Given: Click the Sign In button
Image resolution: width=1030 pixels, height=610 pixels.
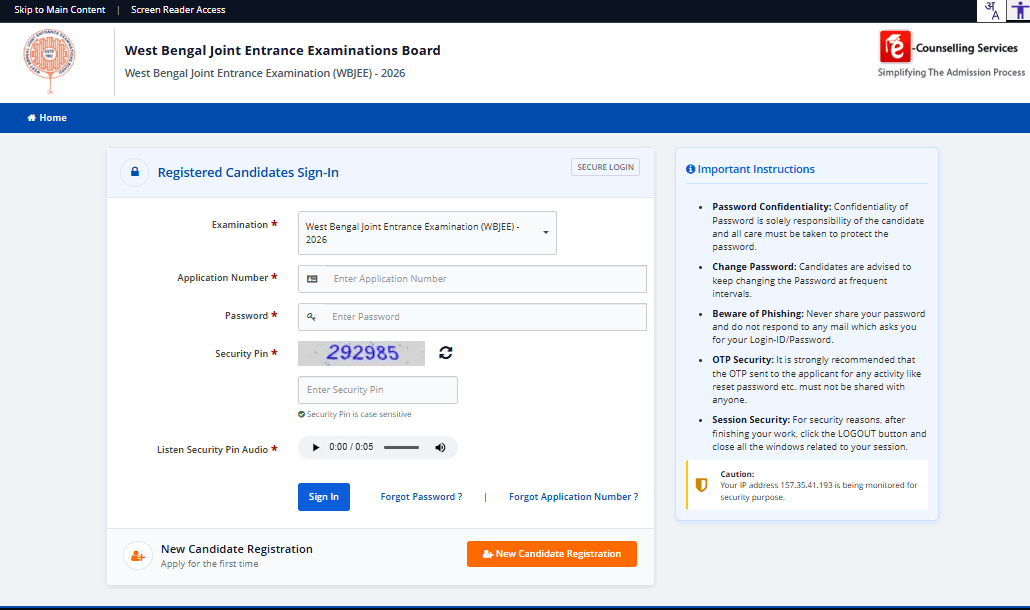Looking at the screenshot, I should (x=323, y=496).
